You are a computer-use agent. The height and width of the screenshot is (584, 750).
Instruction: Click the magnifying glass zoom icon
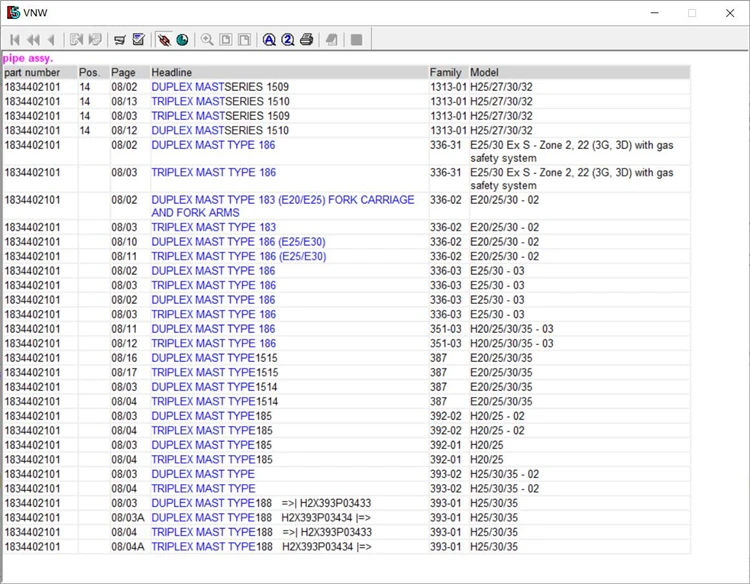207,40
